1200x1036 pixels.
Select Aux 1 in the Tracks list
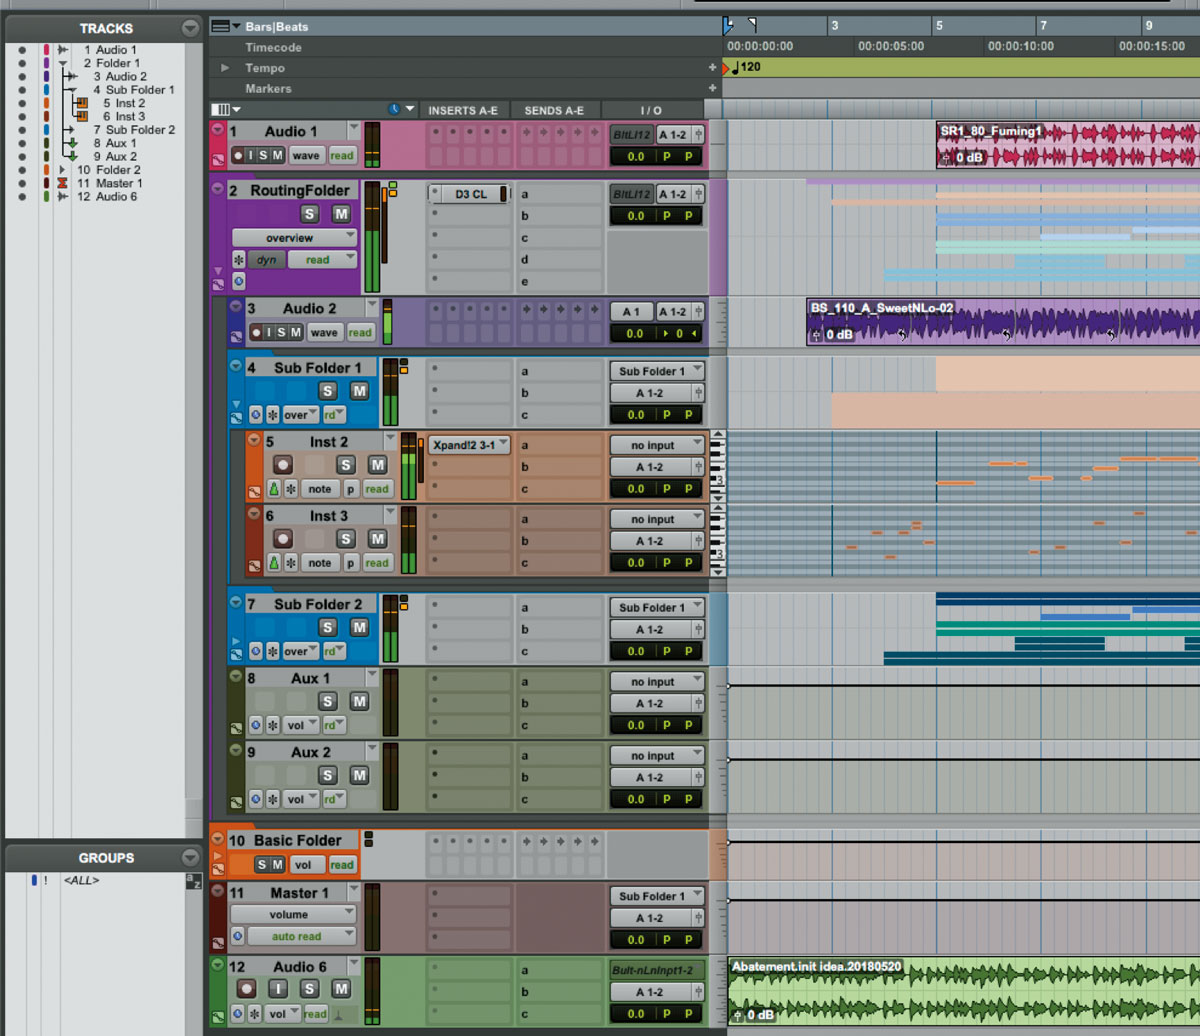[x=116, y=143]
